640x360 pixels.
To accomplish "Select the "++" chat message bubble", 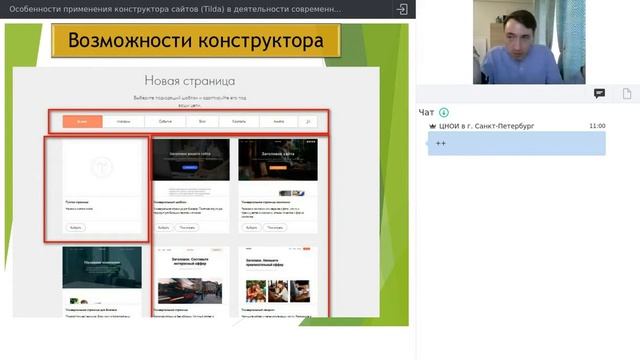I will [516, 143].
